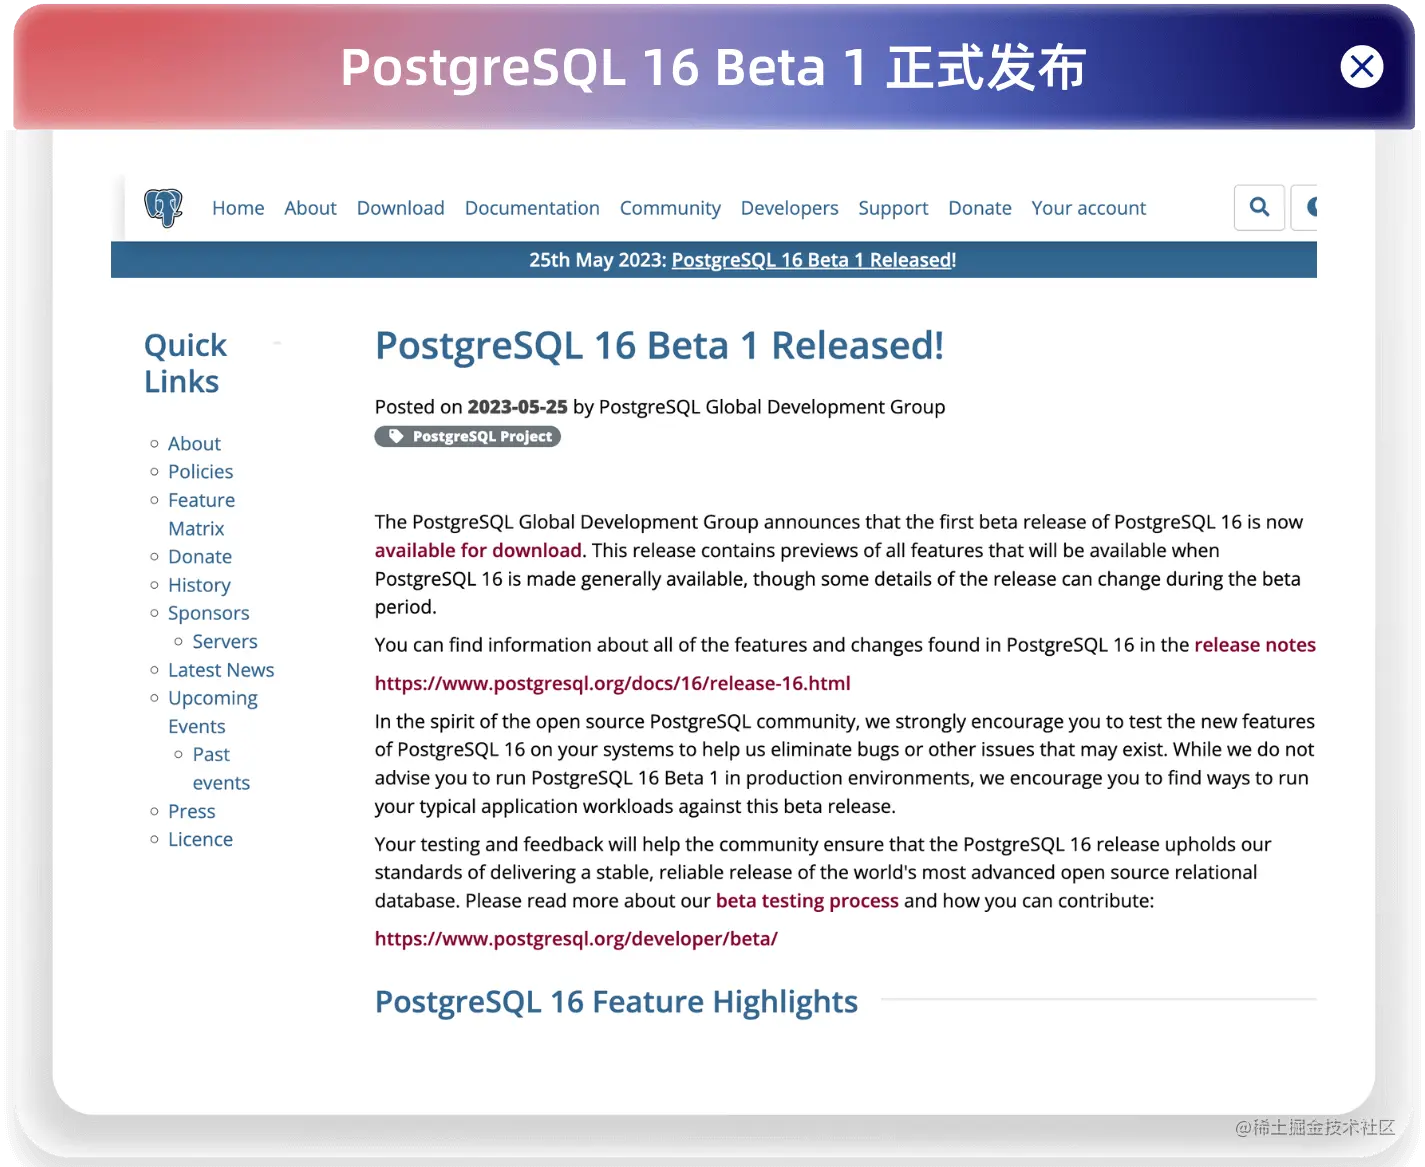Screen dimensions: 1425x1167
Task: Follow the beta testing process link
Action: [x=807, y=901]
